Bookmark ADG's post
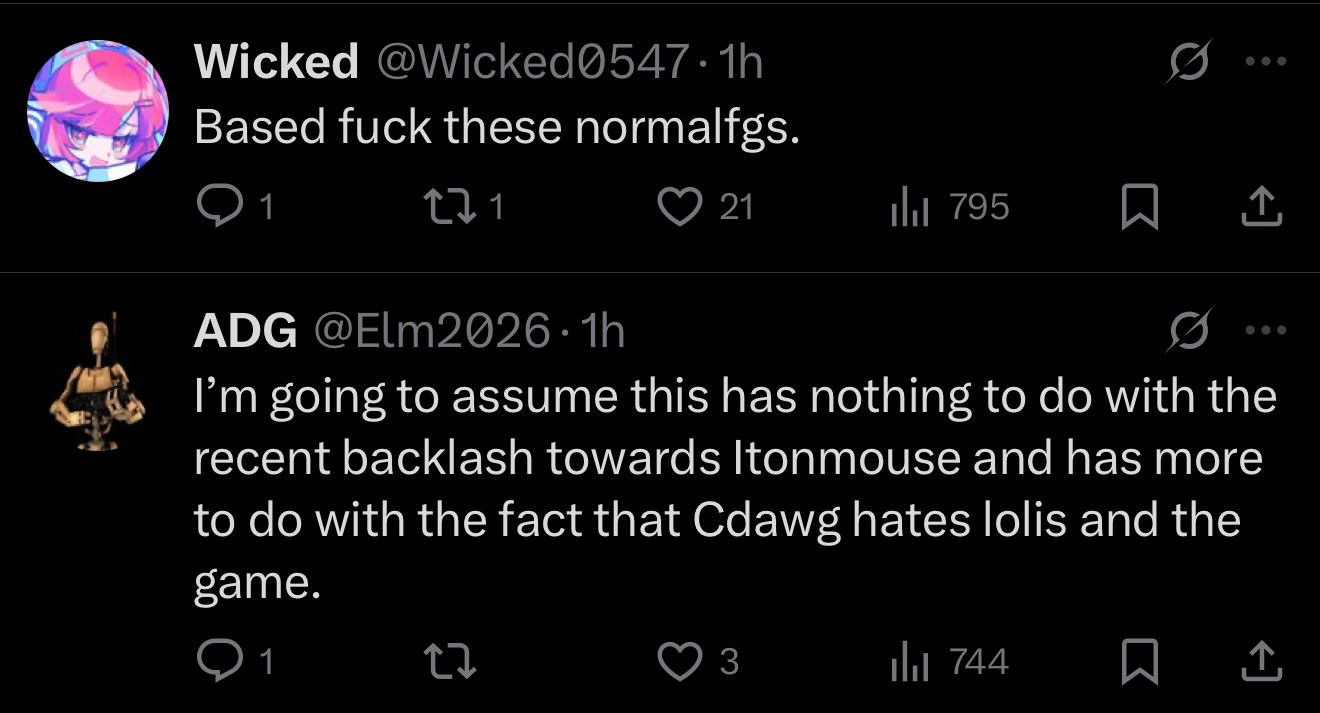This screenshot has width=1320, height=713. 1139,662
